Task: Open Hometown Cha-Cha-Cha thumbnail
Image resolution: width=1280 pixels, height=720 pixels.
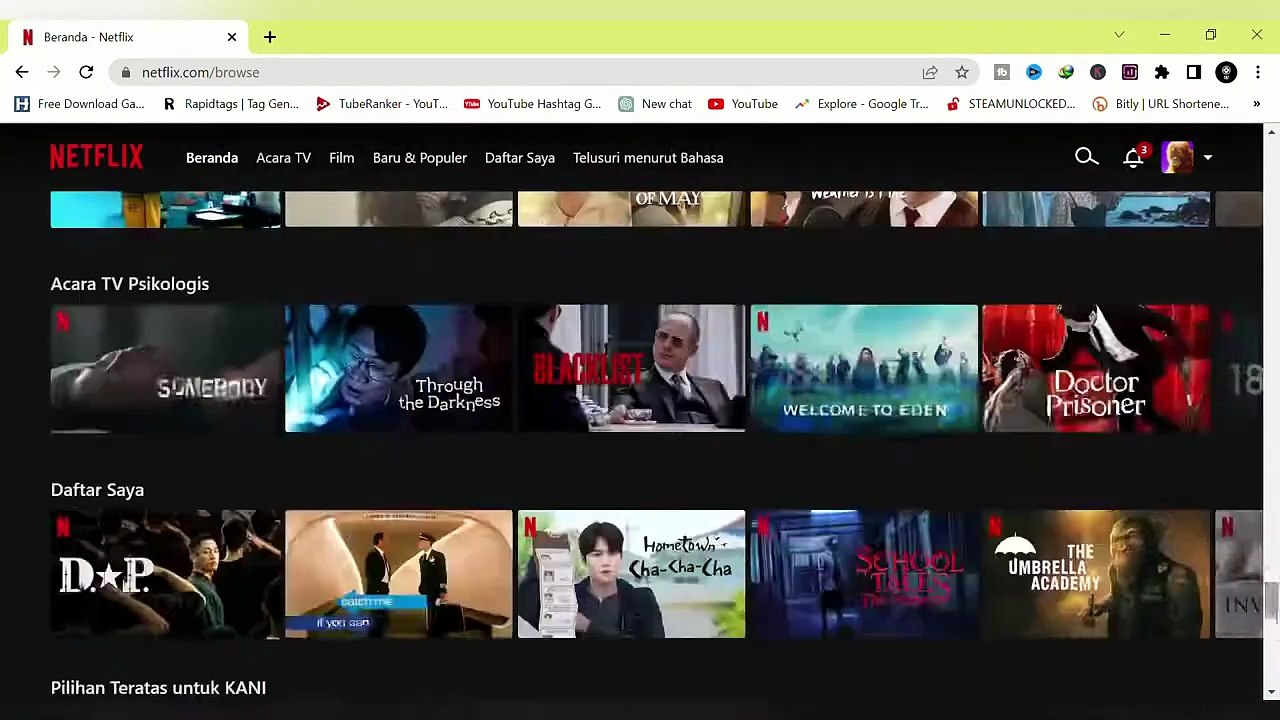Action: (632, 575)
